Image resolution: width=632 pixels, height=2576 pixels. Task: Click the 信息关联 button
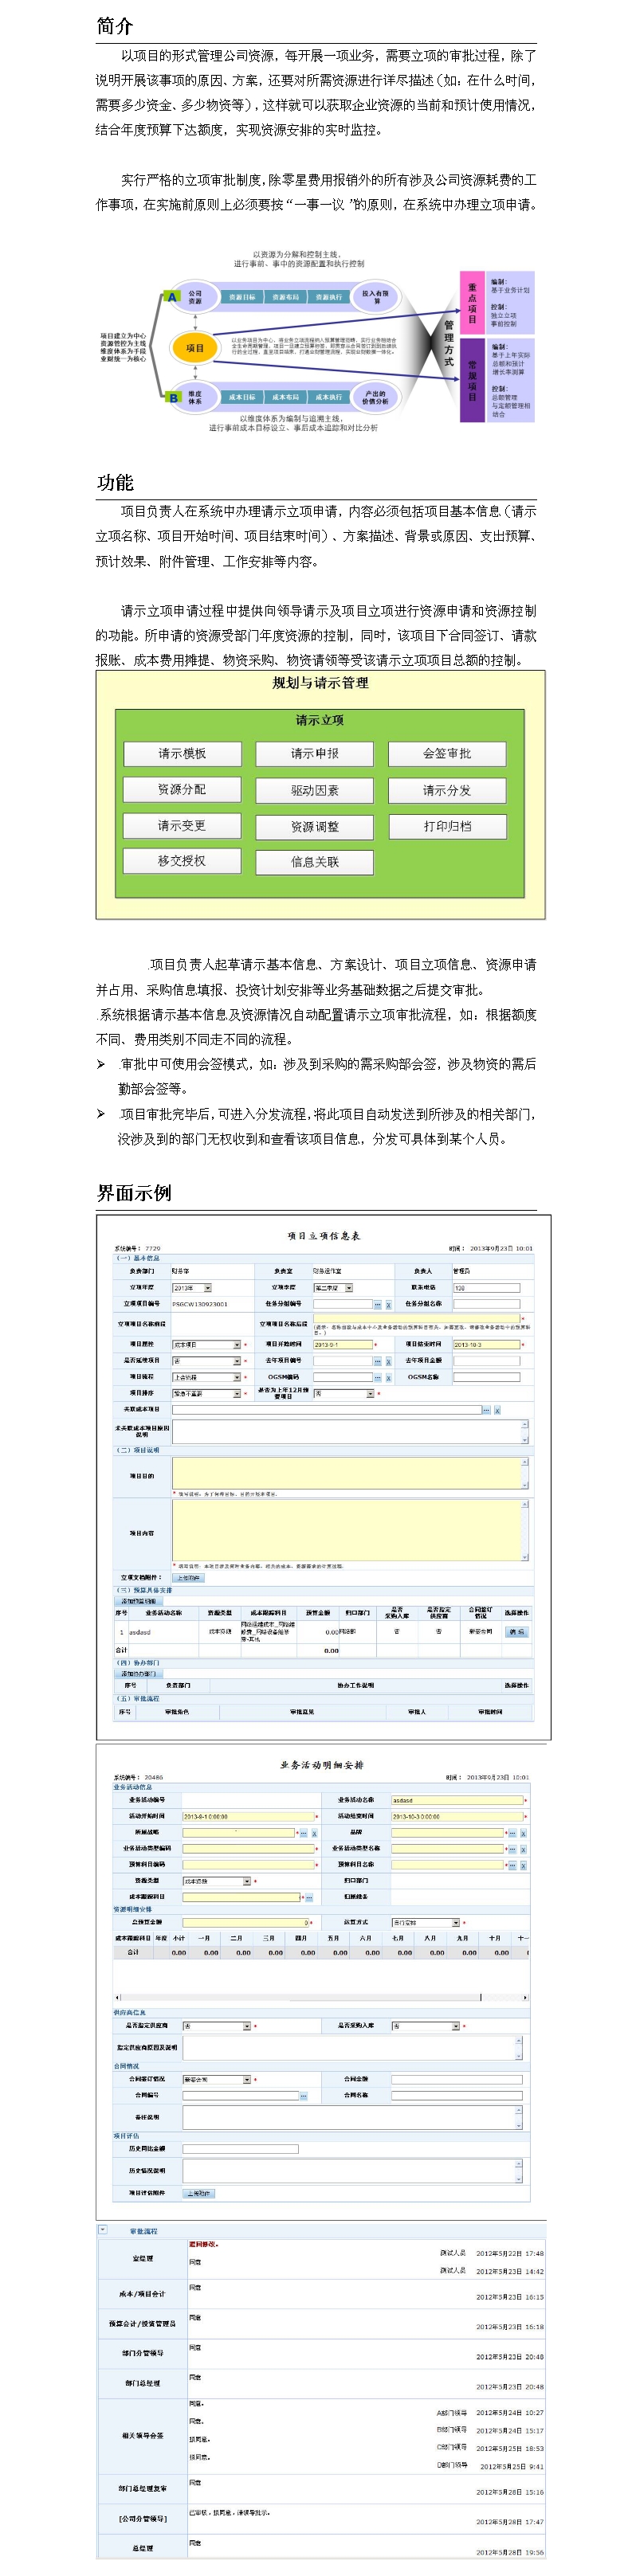[x=314, y=861]
